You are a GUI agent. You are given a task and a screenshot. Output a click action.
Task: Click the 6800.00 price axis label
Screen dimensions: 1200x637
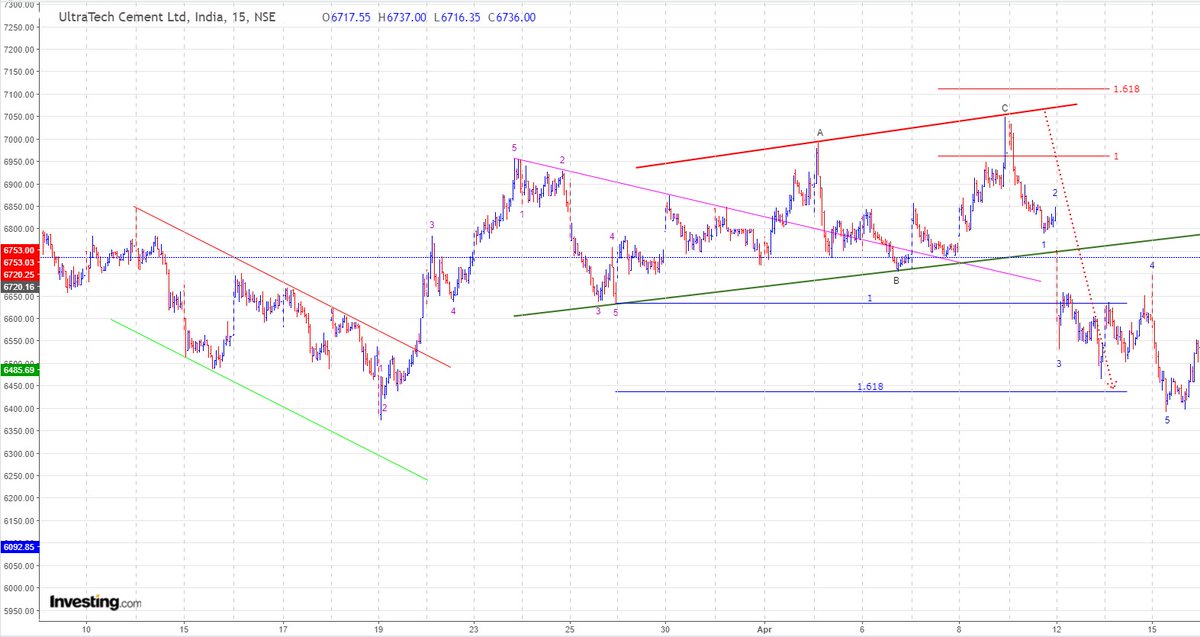(19, 230)
